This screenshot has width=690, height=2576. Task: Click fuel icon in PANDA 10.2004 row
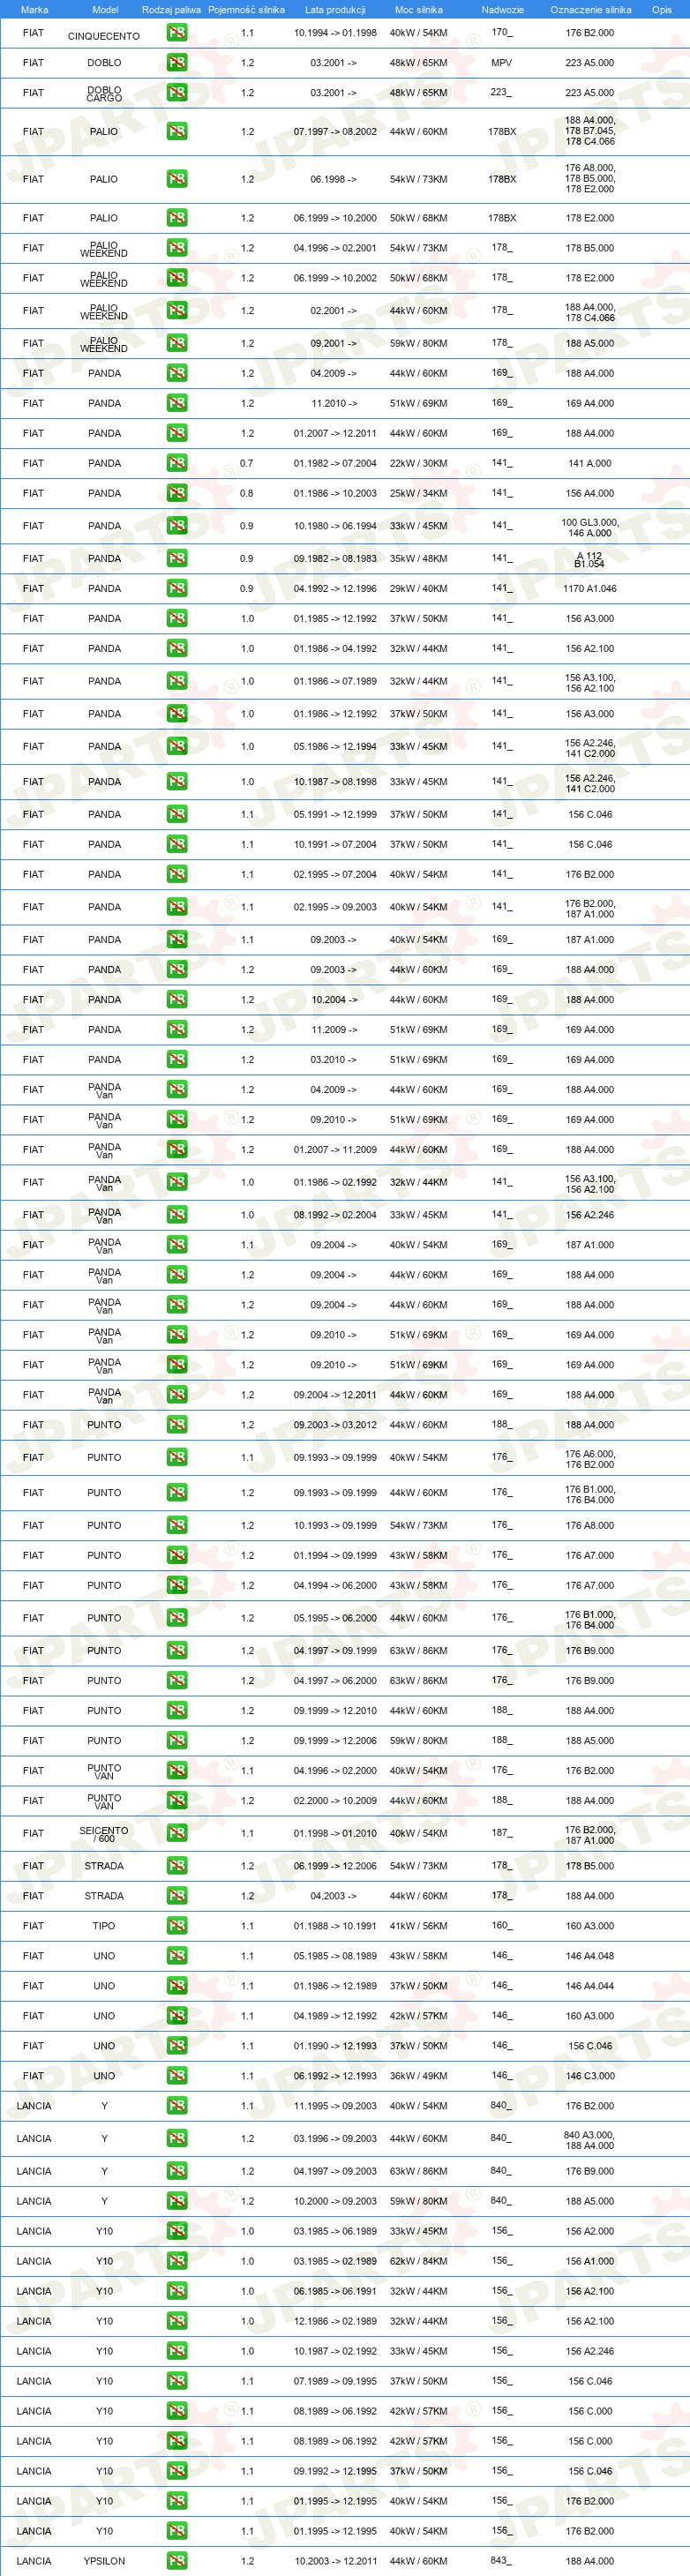[x=177, y=999]
